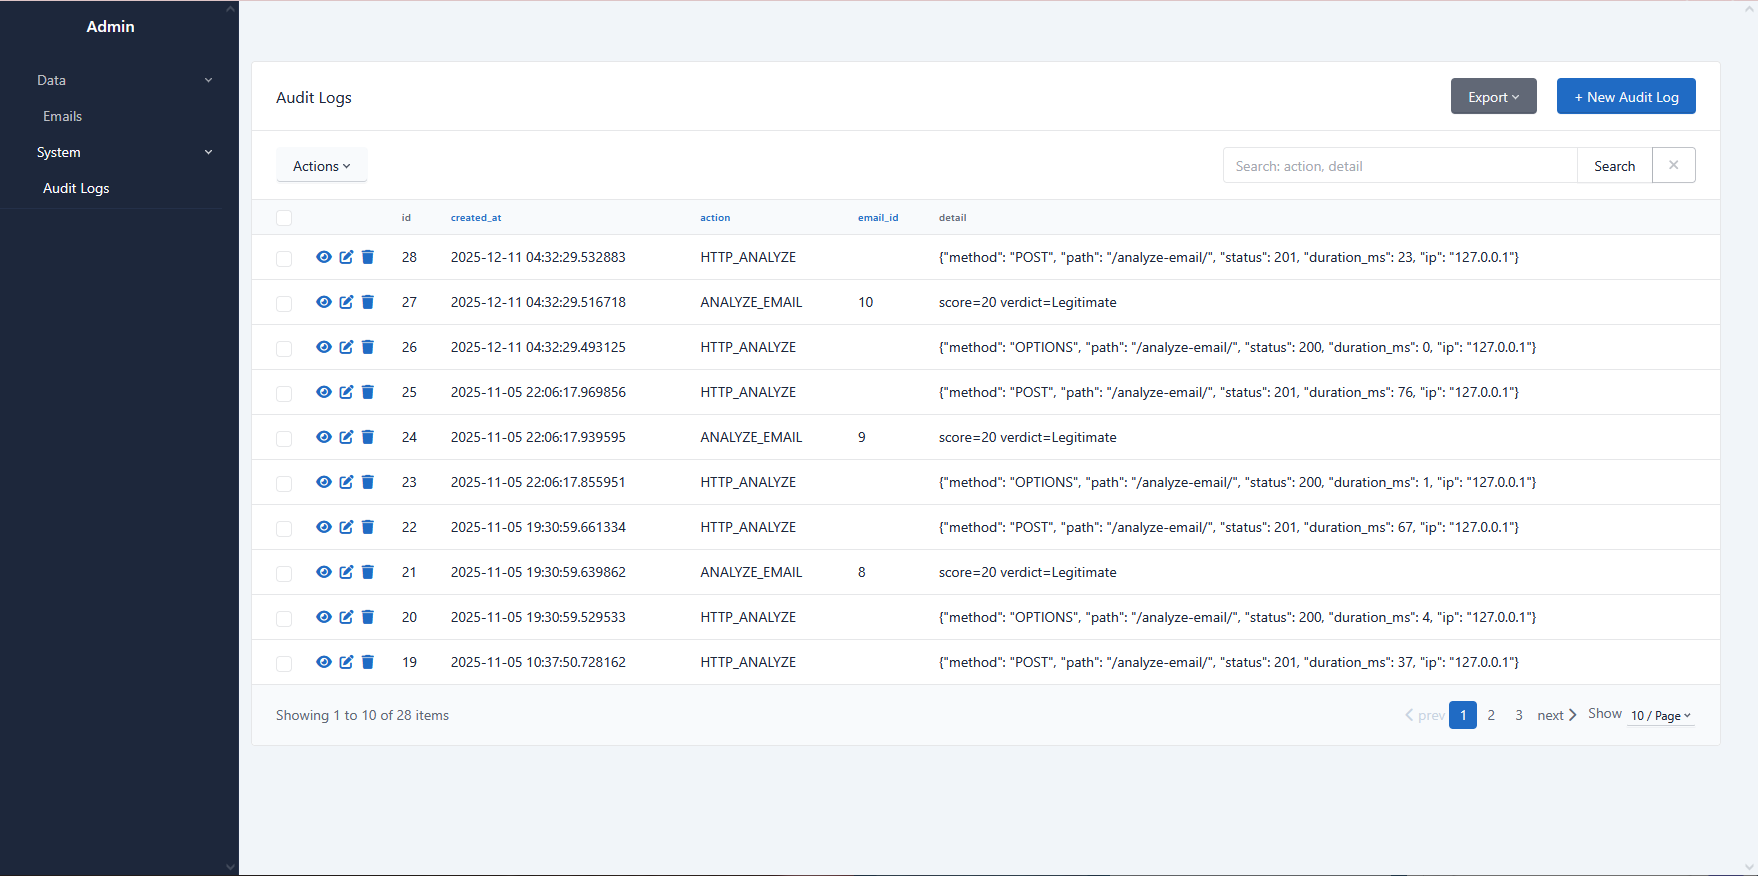1758x876 pixels.
Task: Click sidebar scrollbar down arrow
Action: coord(231,867)
